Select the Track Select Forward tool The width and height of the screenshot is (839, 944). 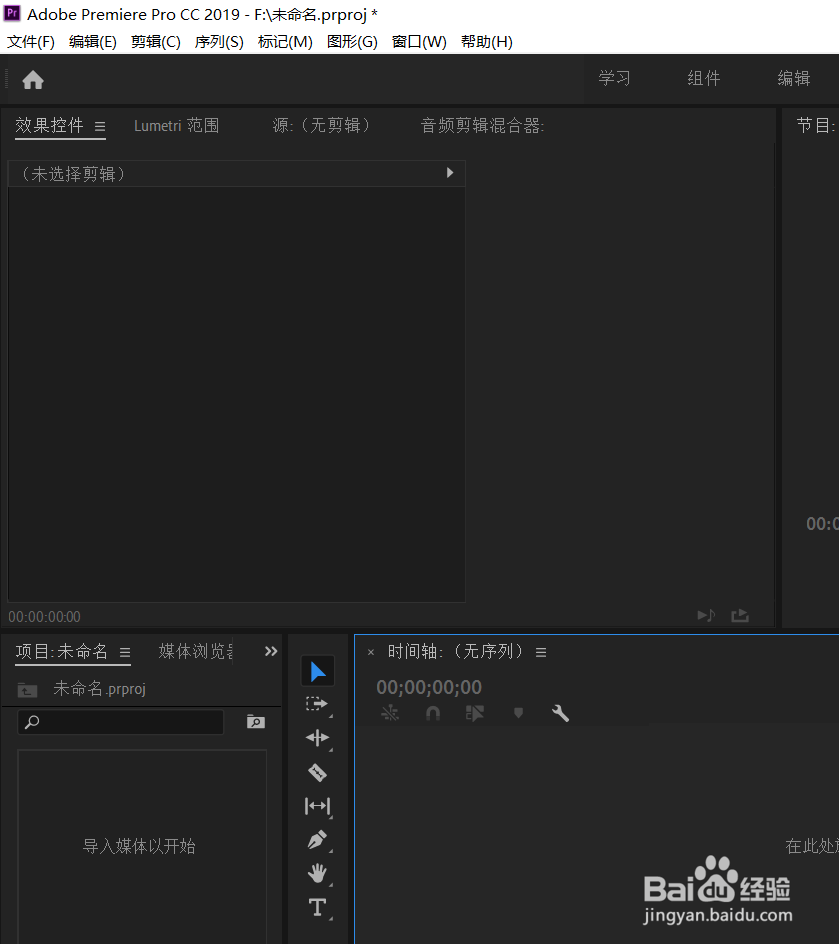(317, 704)
